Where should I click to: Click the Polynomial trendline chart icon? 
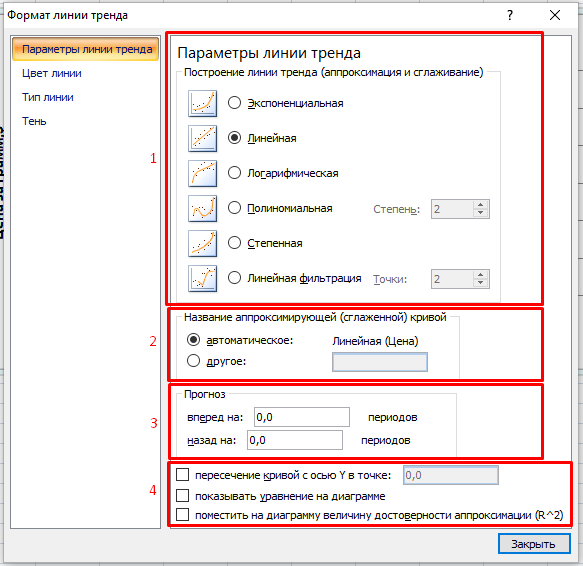point(202,208)
